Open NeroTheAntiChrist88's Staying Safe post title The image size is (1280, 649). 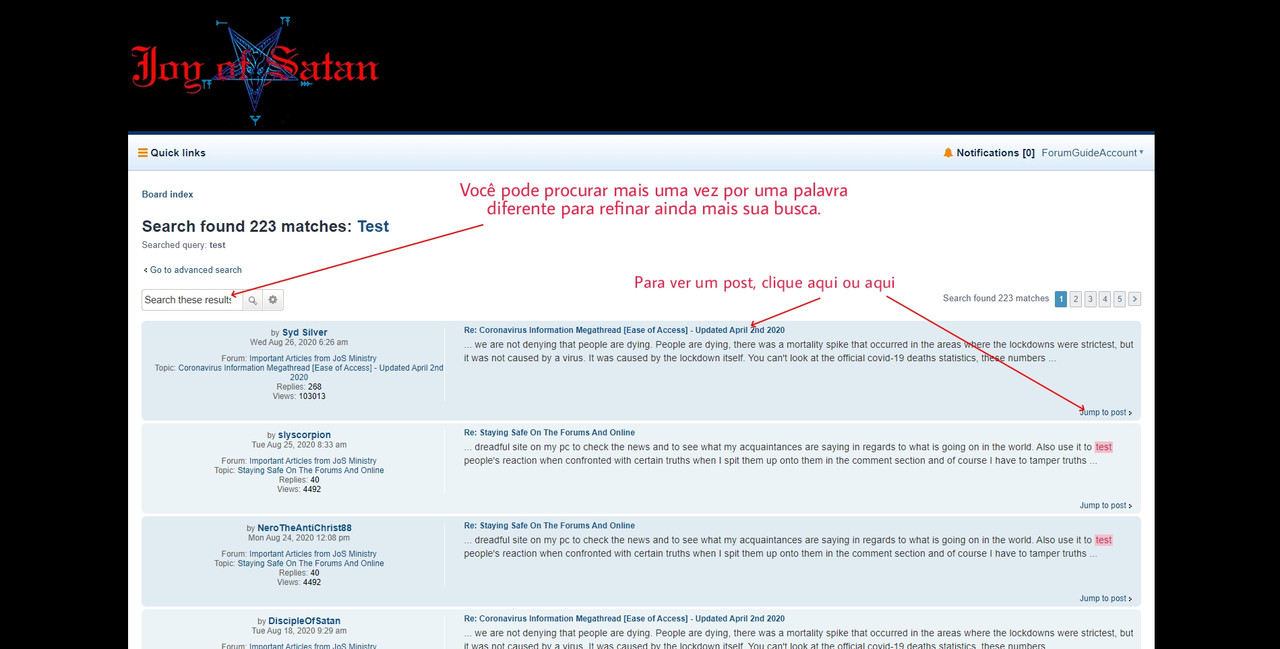tap(549, 526)
